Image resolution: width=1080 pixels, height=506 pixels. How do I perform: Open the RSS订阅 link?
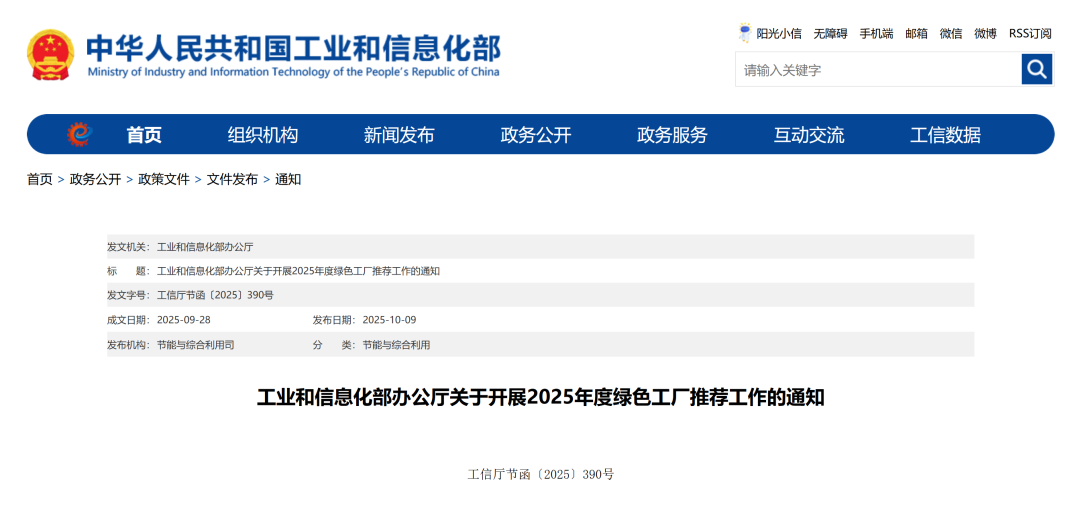1030,34
